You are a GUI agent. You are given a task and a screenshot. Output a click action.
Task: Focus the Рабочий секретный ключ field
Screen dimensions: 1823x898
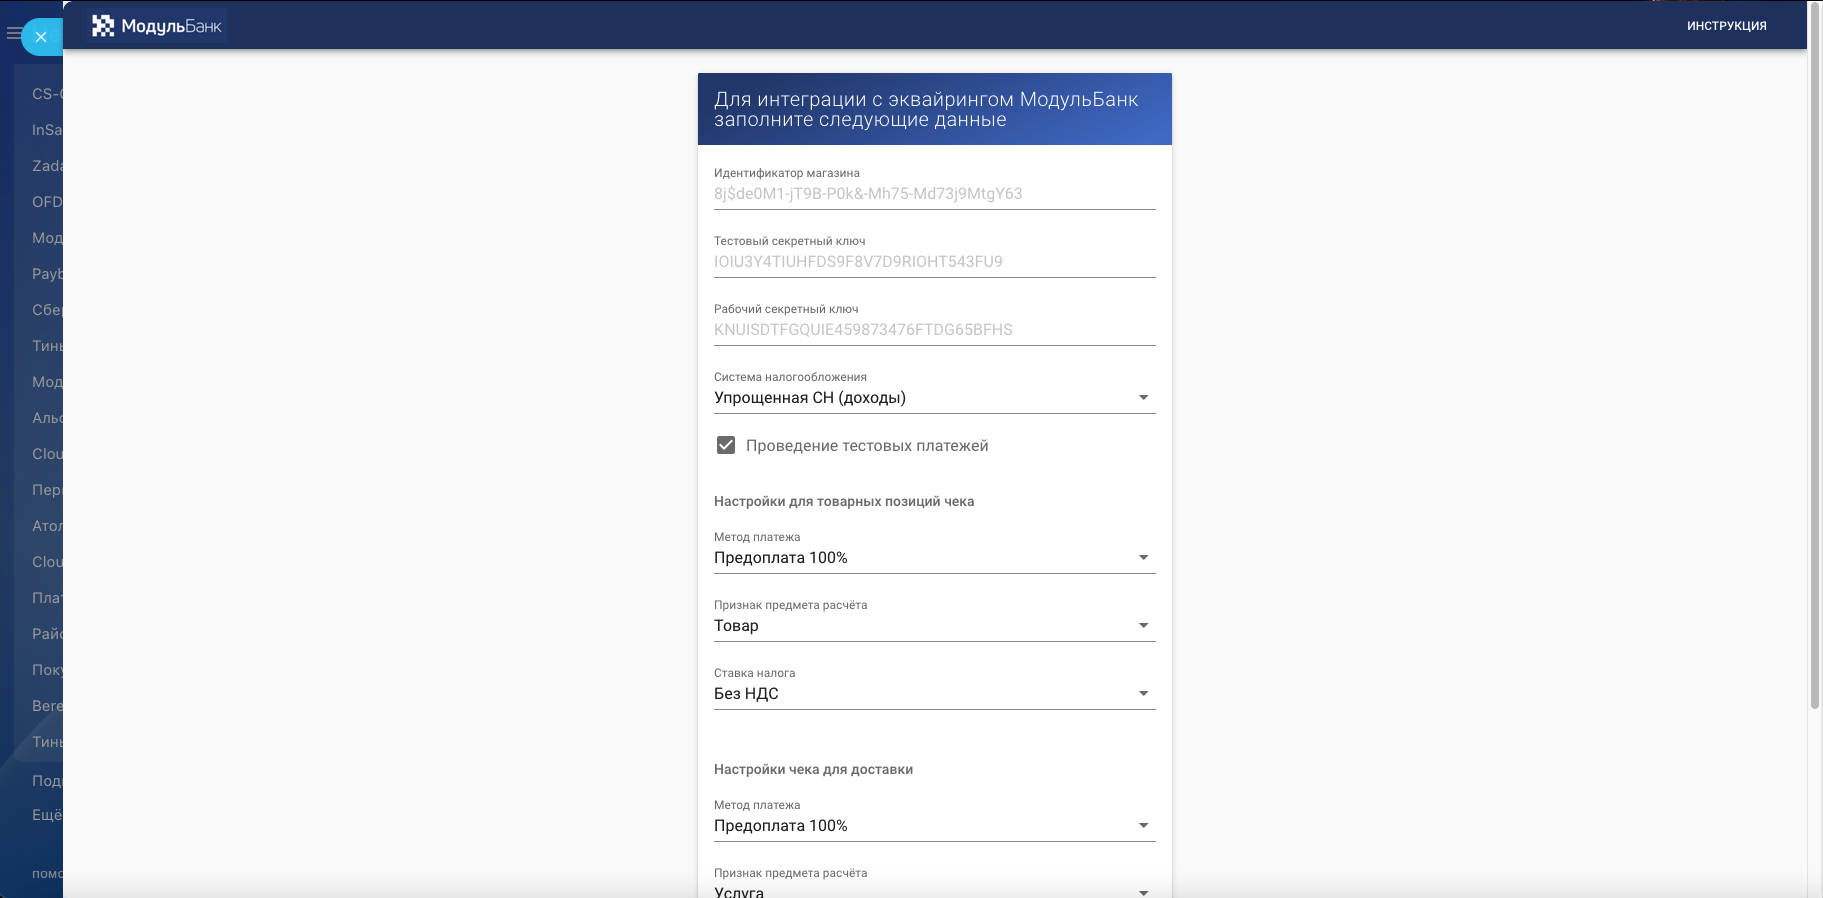pyautogui.click(x=934, y=330)
